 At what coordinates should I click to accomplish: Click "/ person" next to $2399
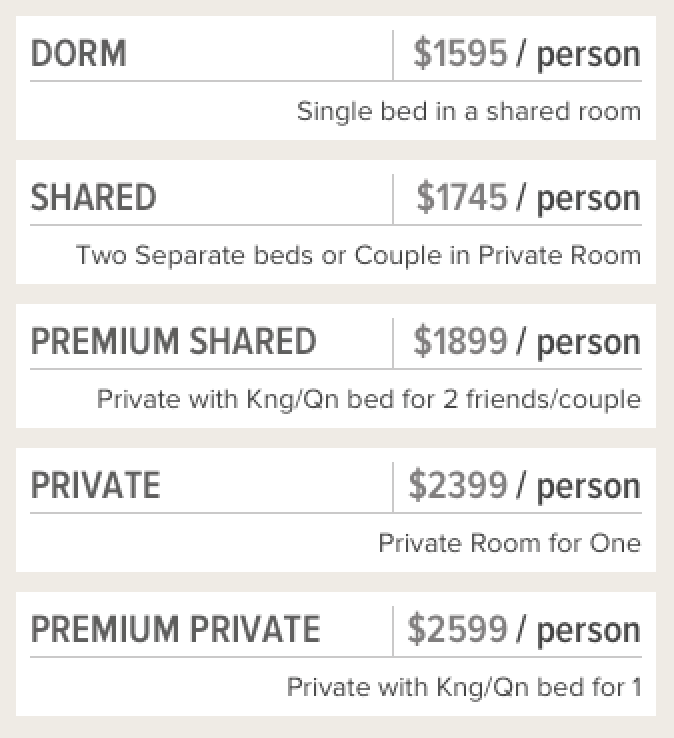pos(579,486)
